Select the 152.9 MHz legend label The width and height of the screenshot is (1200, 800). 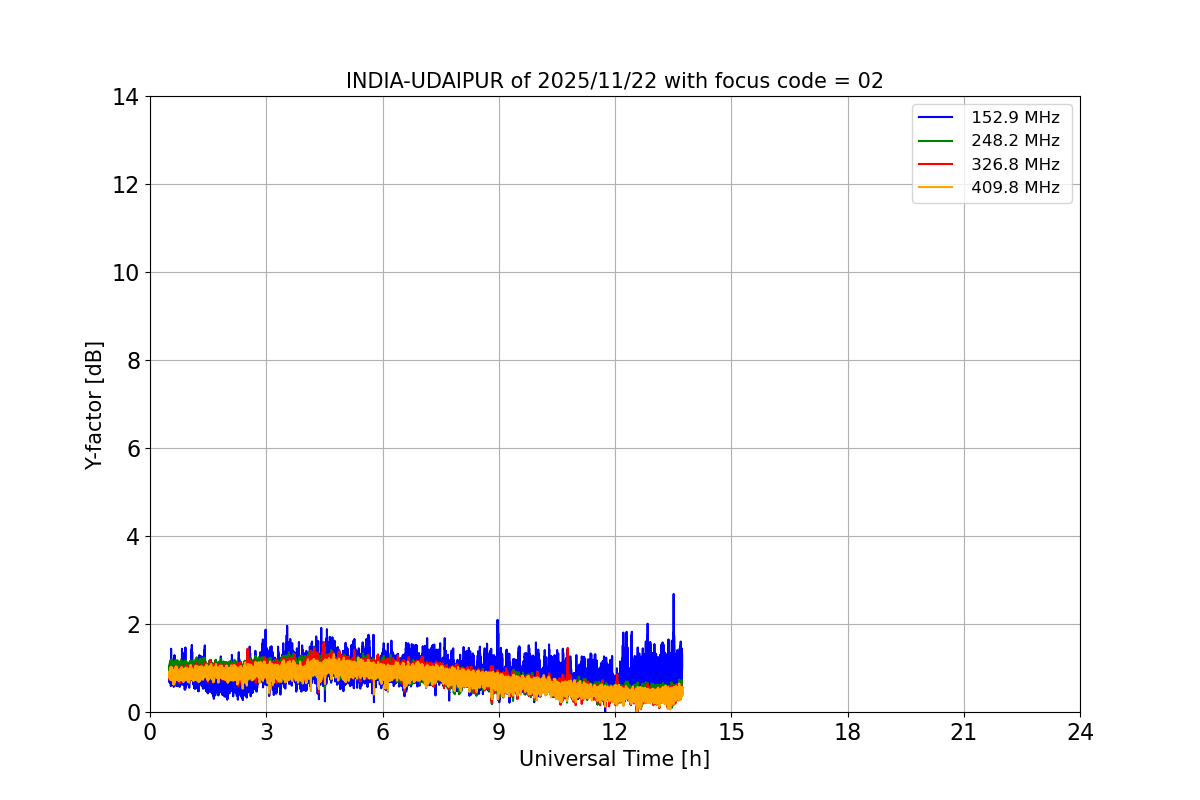pyautogui.click(x=1015, y=117)
